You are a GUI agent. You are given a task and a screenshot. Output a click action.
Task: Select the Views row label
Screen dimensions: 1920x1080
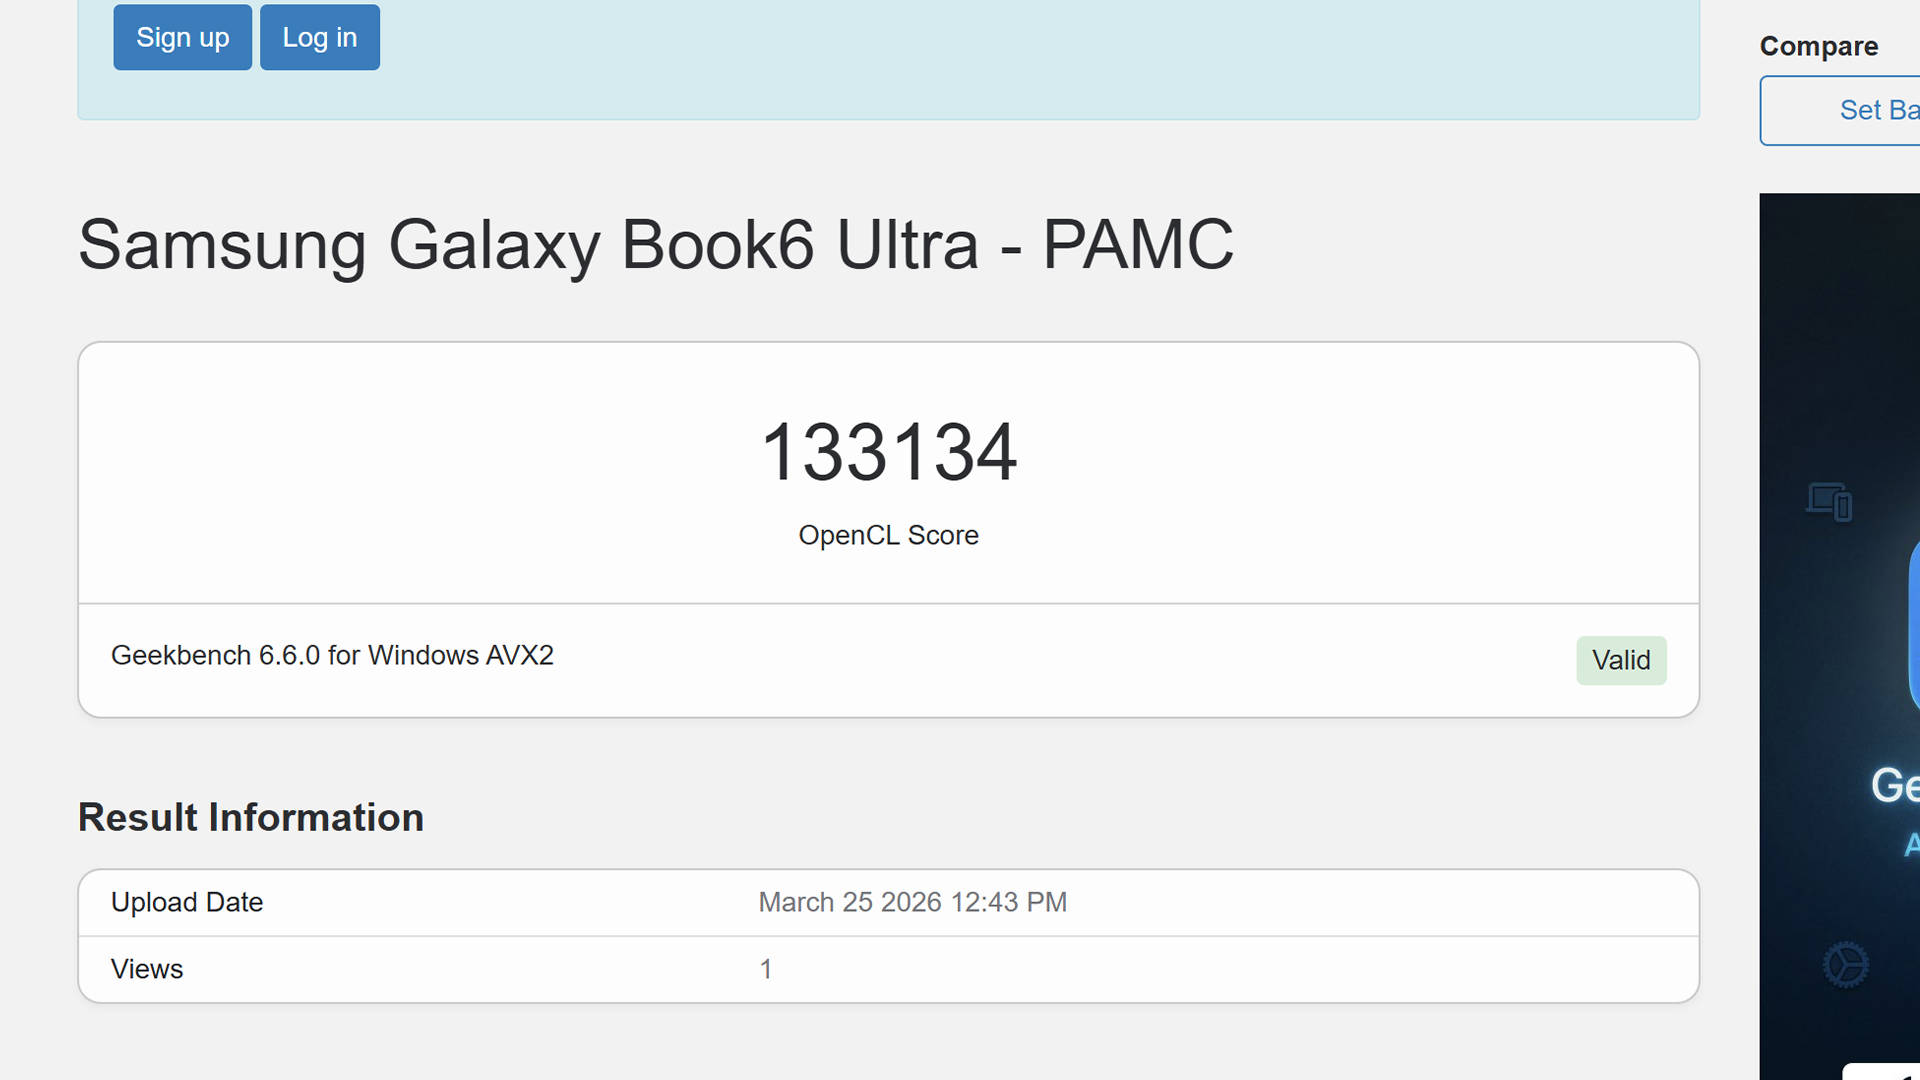[147, 969]
